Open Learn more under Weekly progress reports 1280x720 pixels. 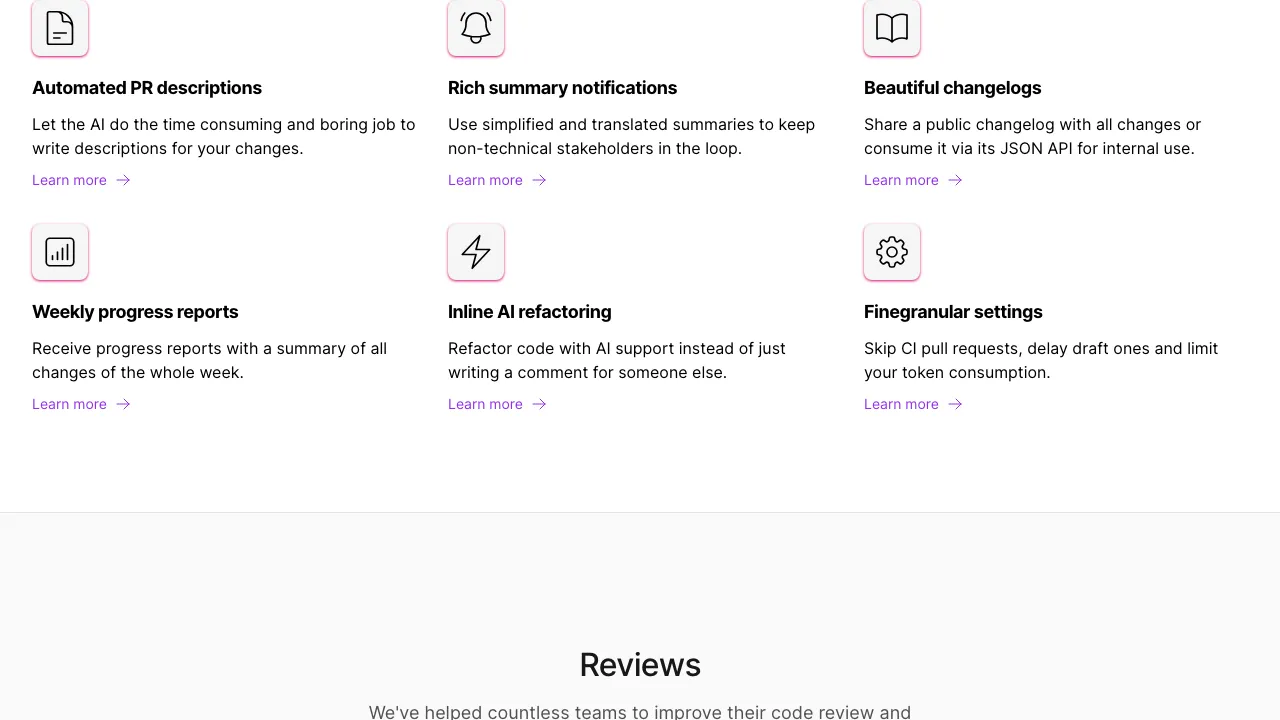click(69, 404)
